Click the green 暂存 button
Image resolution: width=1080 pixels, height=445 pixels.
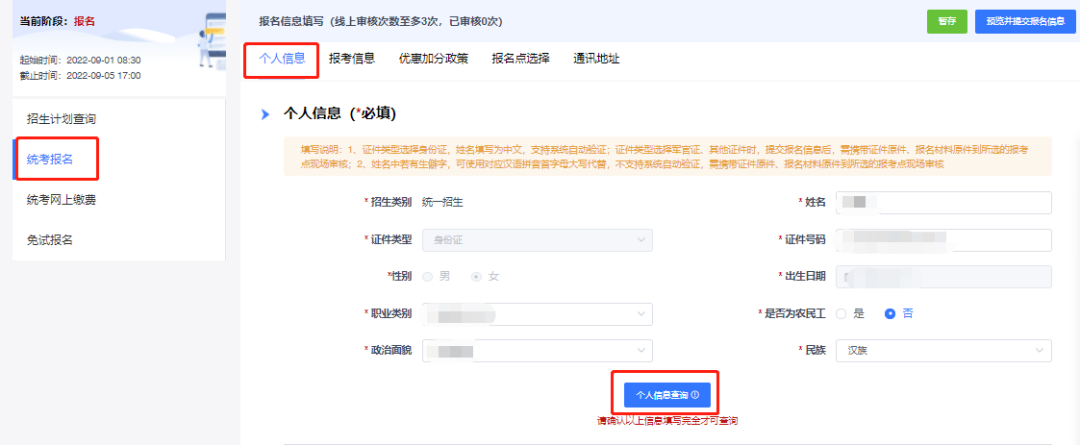[946, 22]
